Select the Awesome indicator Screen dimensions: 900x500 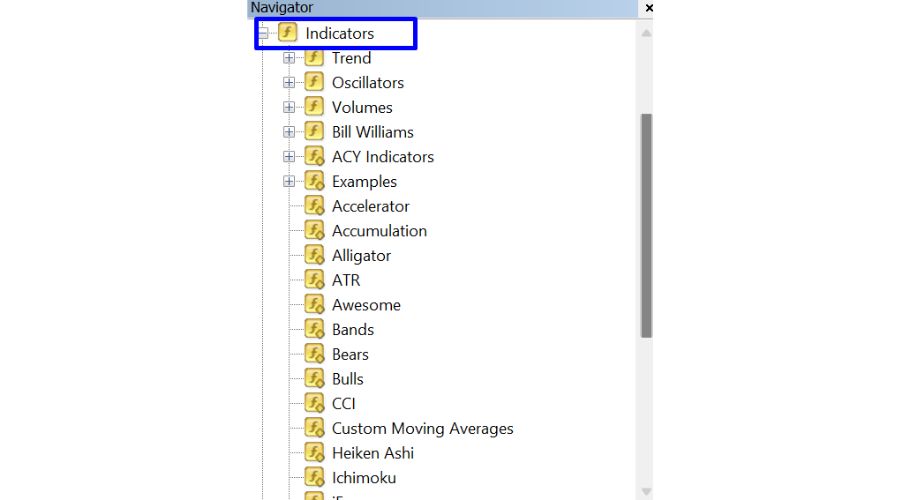(366, 305)
